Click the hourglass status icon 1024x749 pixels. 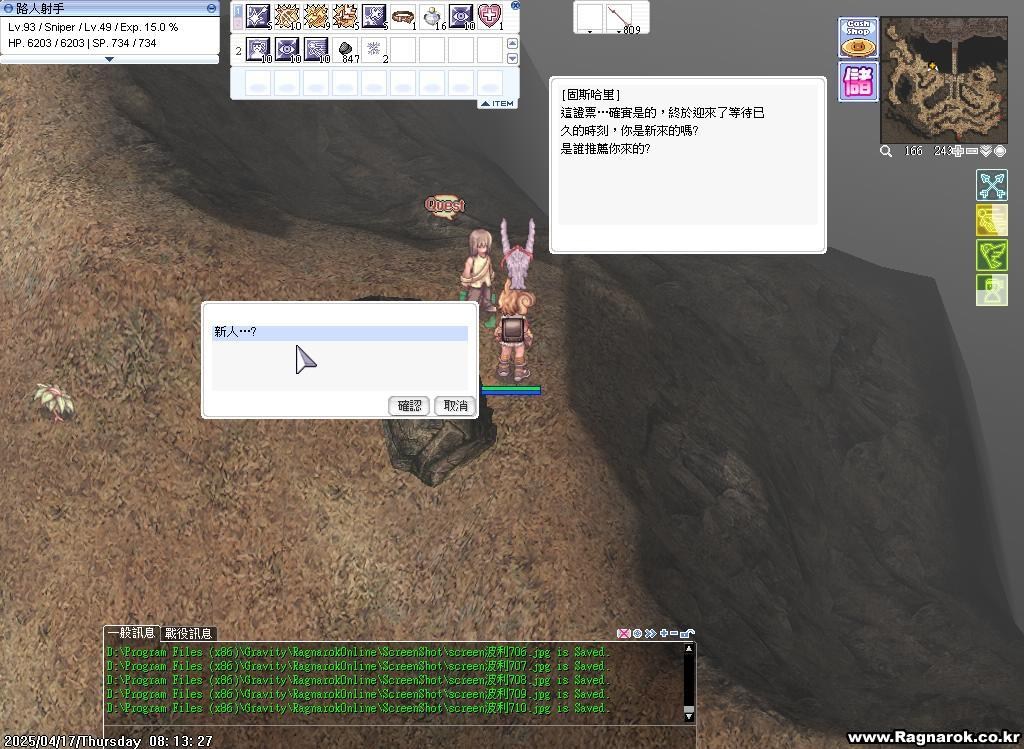pyautogui.click(x=991, y=290)
